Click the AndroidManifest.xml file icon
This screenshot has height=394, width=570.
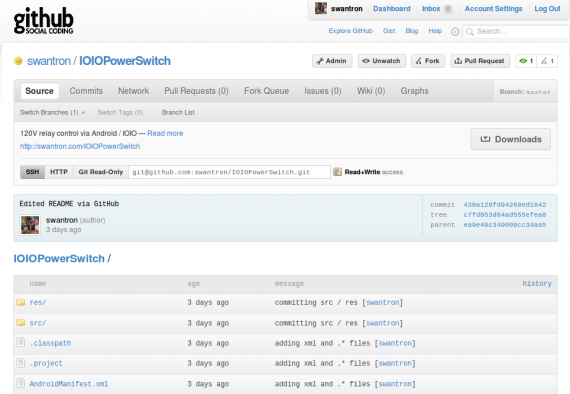21,383
